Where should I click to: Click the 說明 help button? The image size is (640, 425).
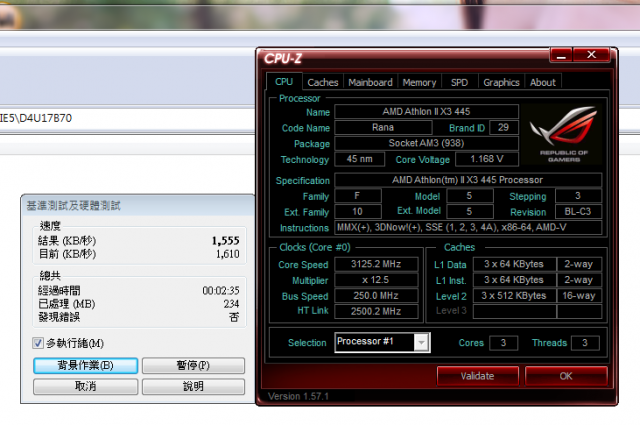pos(193,386)
